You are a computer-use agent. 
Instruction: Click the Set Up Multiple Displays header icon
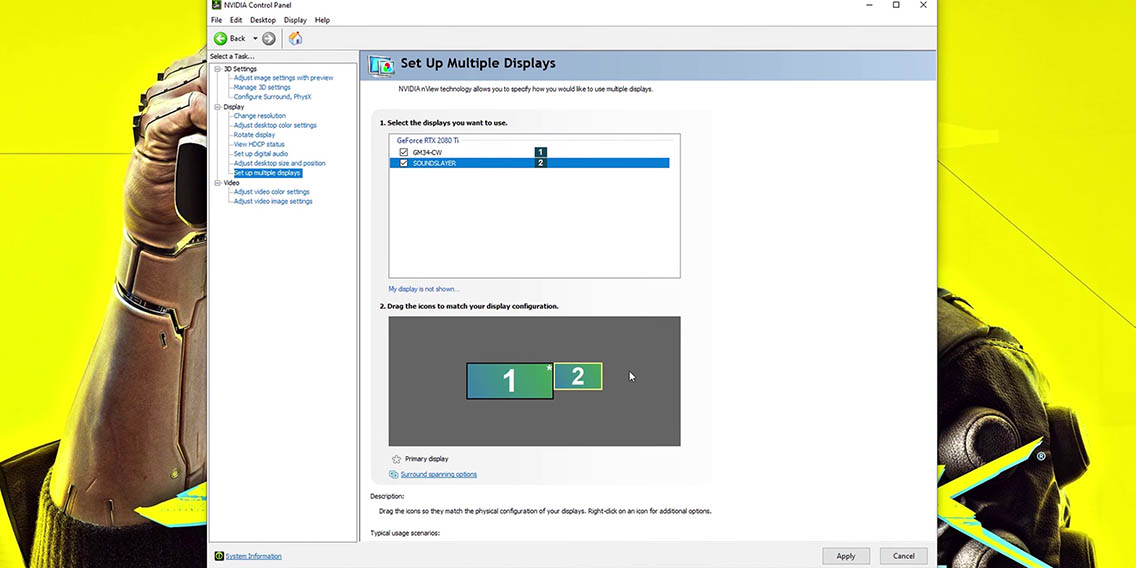382,65
